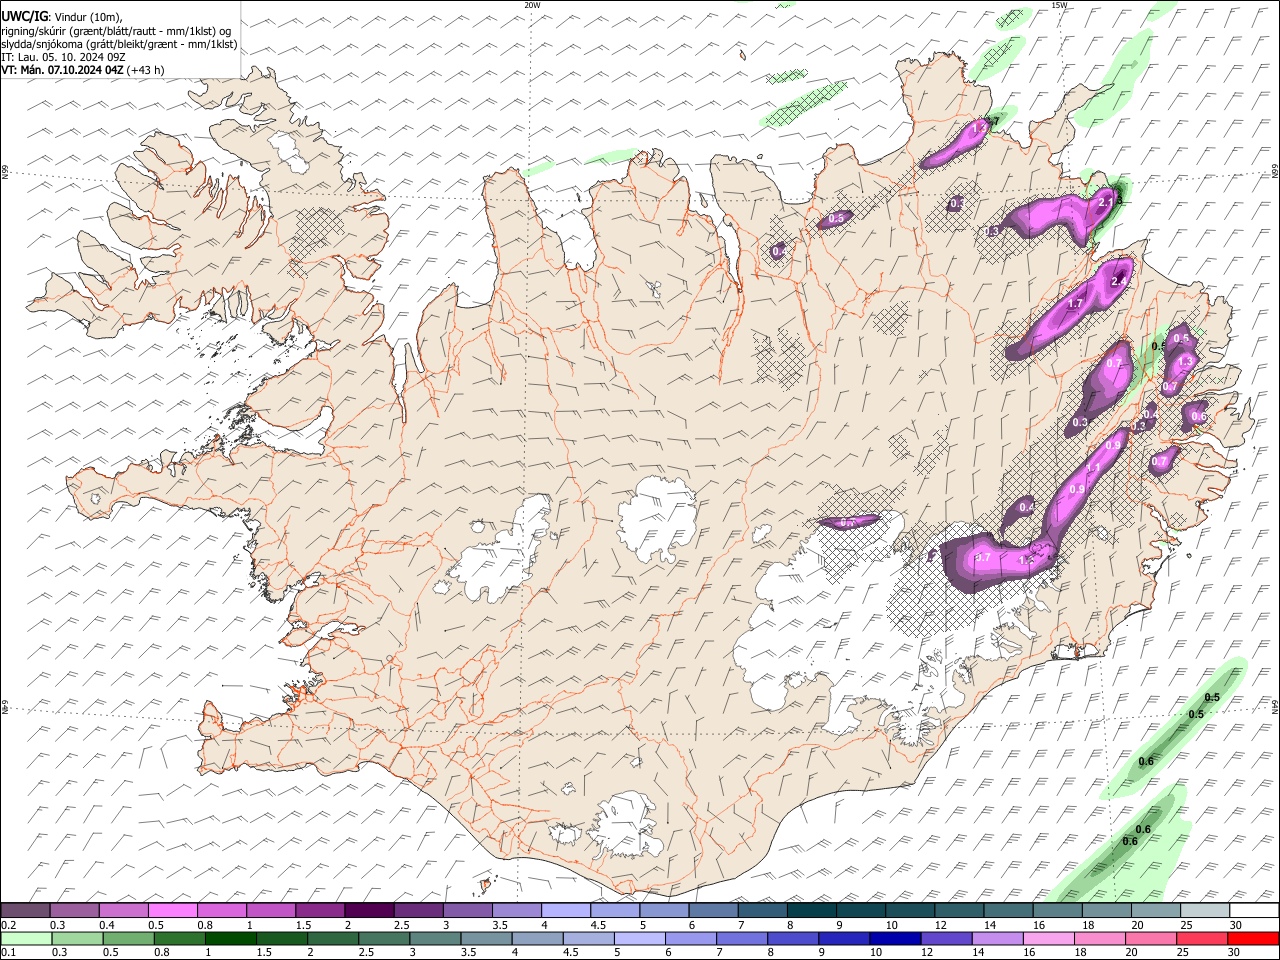Click the 'VT: Mán. 07.10.2024 04Z (+43 h)' line
Image resolution: width=1280 pixels, height=960 pixels.
tap(83, 70)
